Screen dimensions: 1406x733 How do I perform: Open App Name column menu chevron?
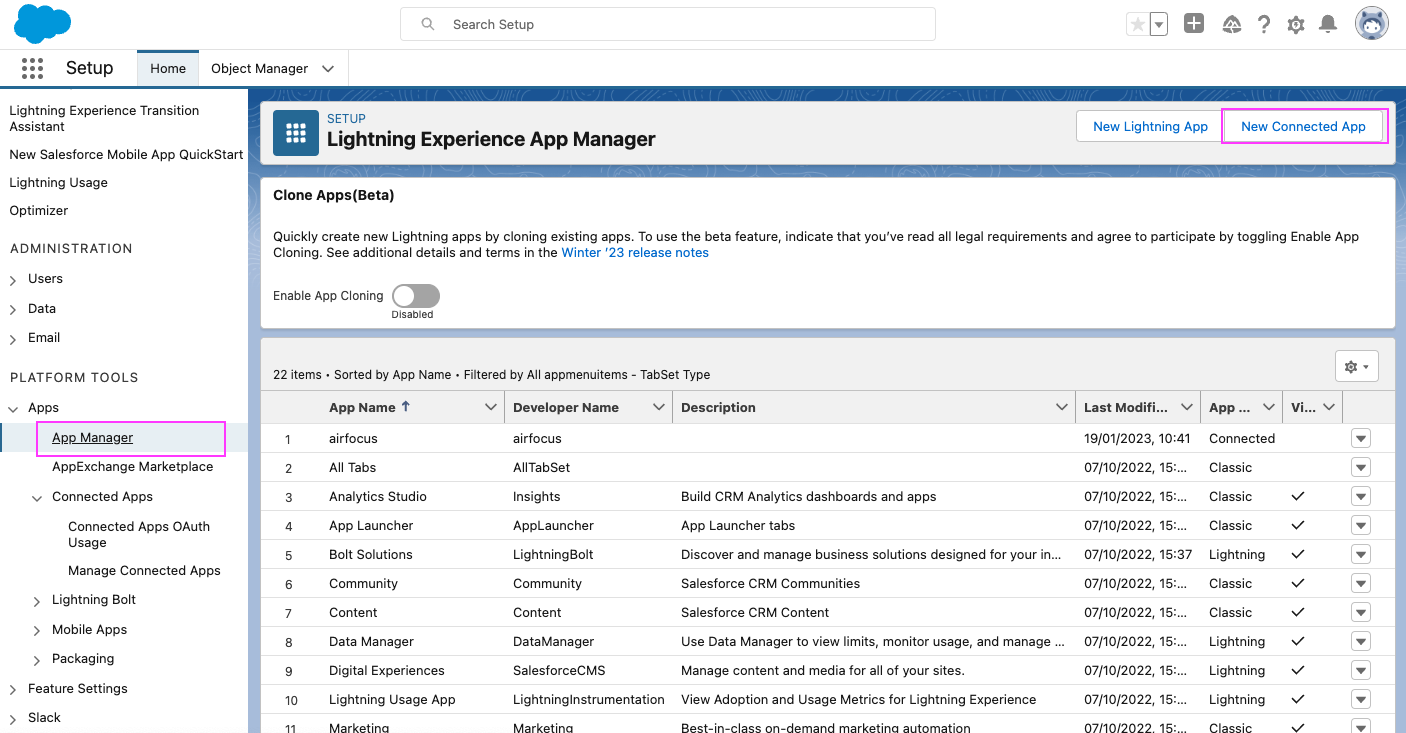pos(490,407)
